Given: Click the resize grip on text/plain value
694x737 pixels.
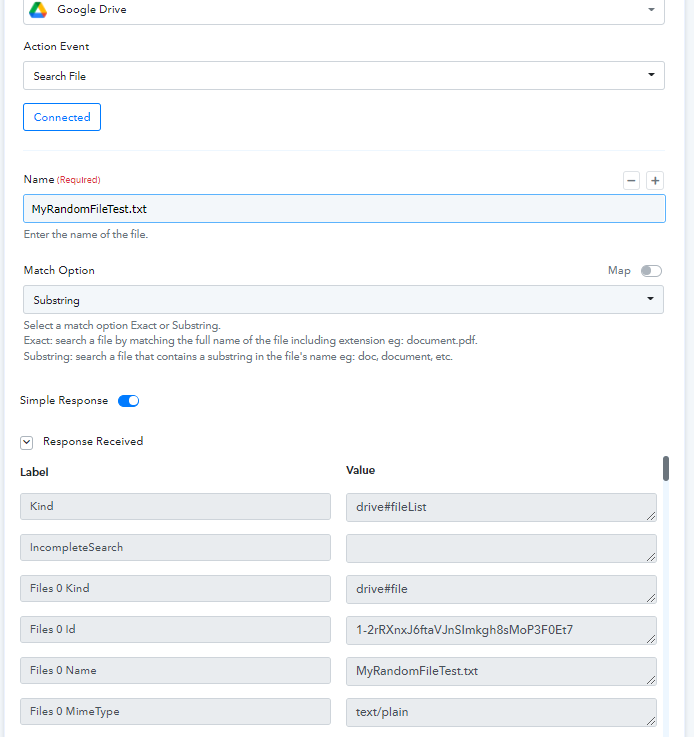Looking at the screenshot, I should click(651, 721).
